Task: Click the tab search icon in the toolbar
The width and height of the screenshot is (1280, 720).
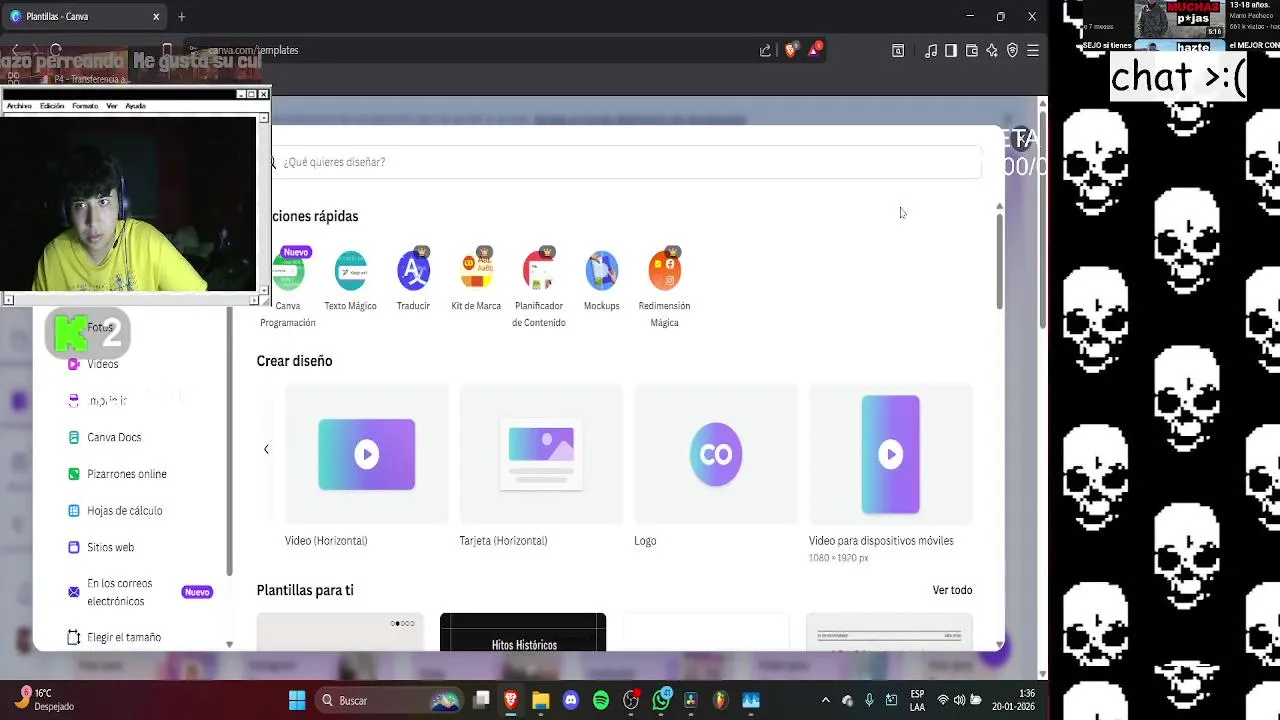Action: click(x=898, y=50)
